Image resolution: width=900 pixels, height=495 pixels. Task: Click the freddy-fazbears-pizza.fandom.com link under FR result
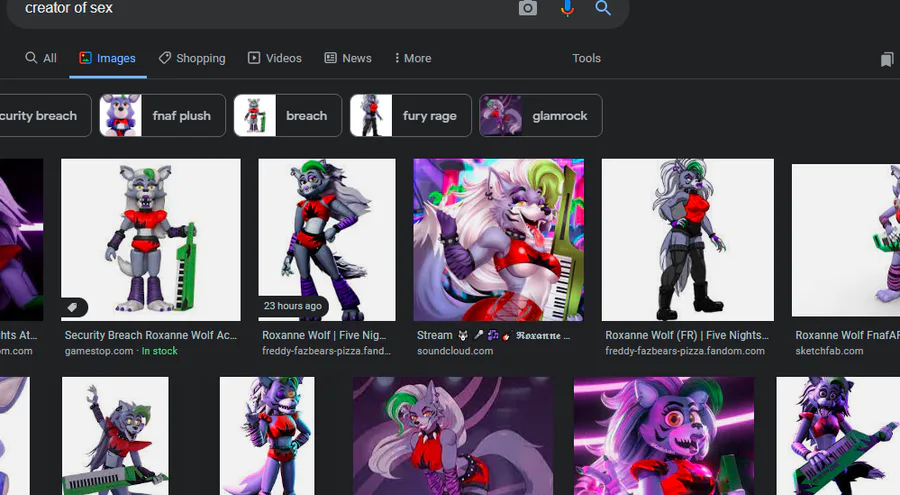685,351
